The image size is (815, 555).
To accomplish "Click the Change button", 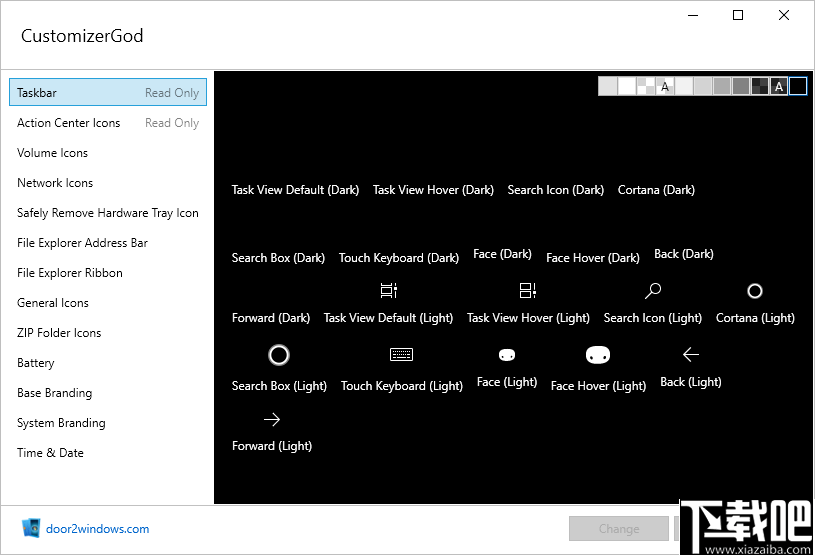I will coord(619,528).
